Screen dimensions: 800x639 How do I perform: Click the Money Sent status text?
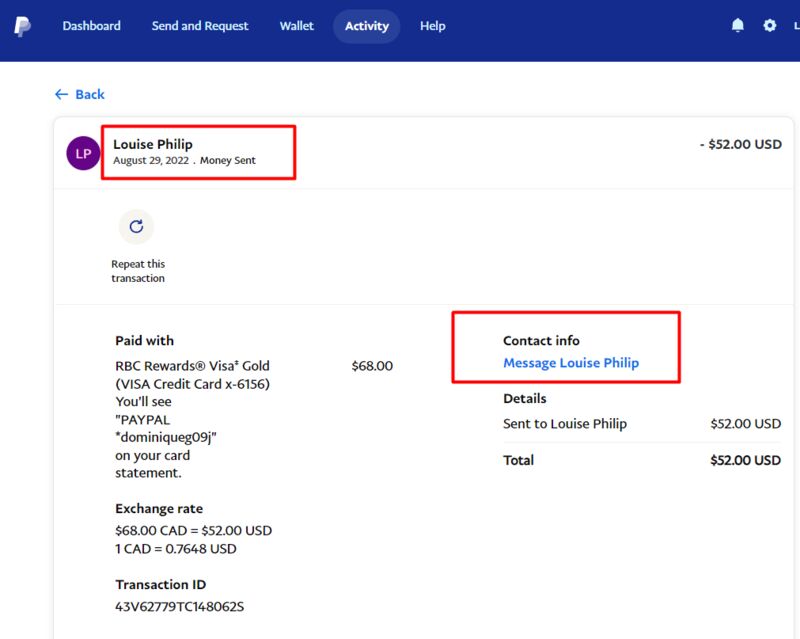[x=228, y=160]
